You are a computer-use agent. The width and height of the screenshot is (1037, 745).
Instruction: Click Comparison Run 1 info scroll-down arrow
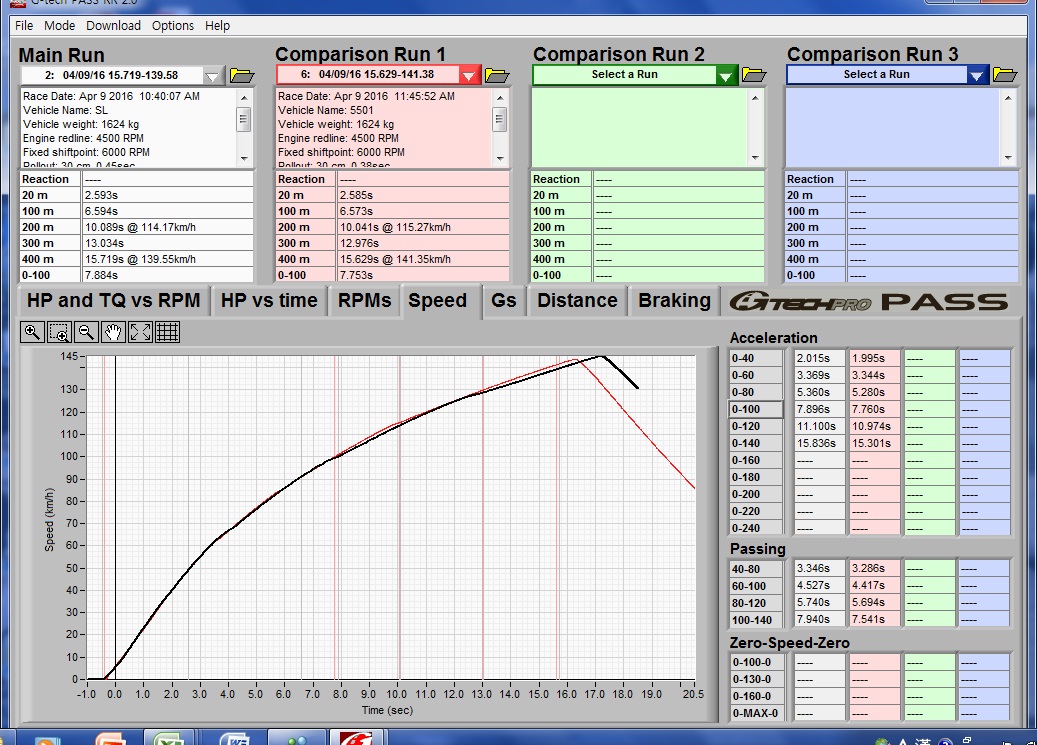point(500,158)
